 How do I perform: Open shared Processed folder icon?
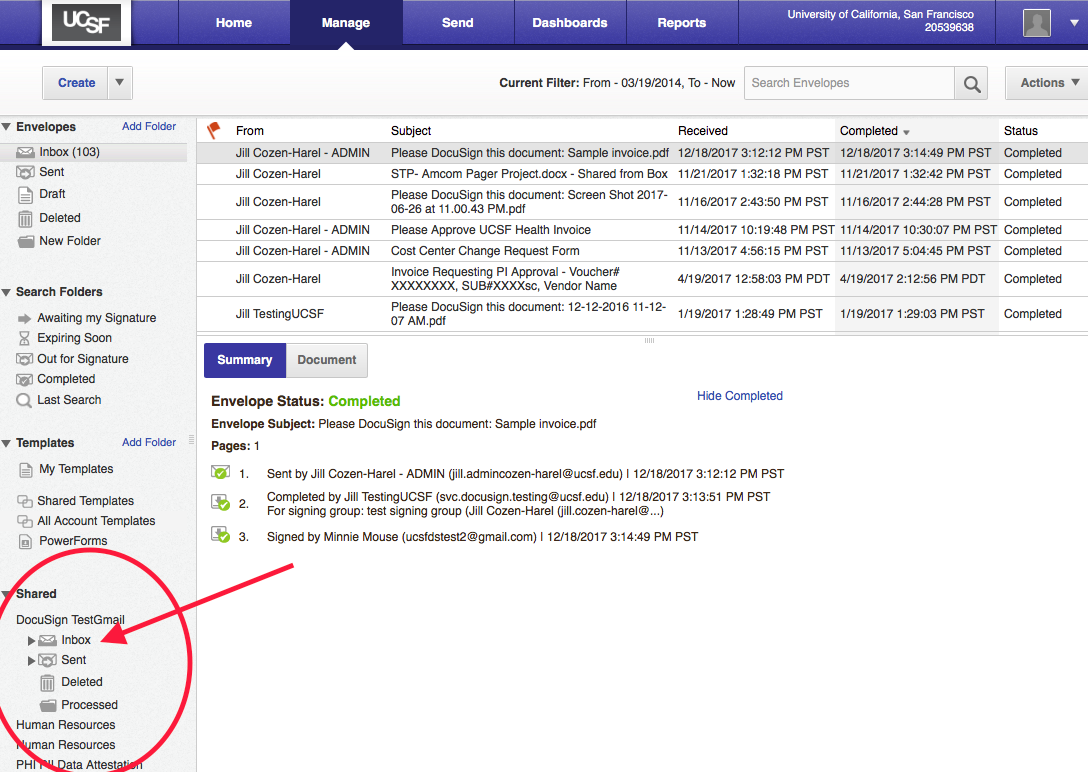point(48,705)
